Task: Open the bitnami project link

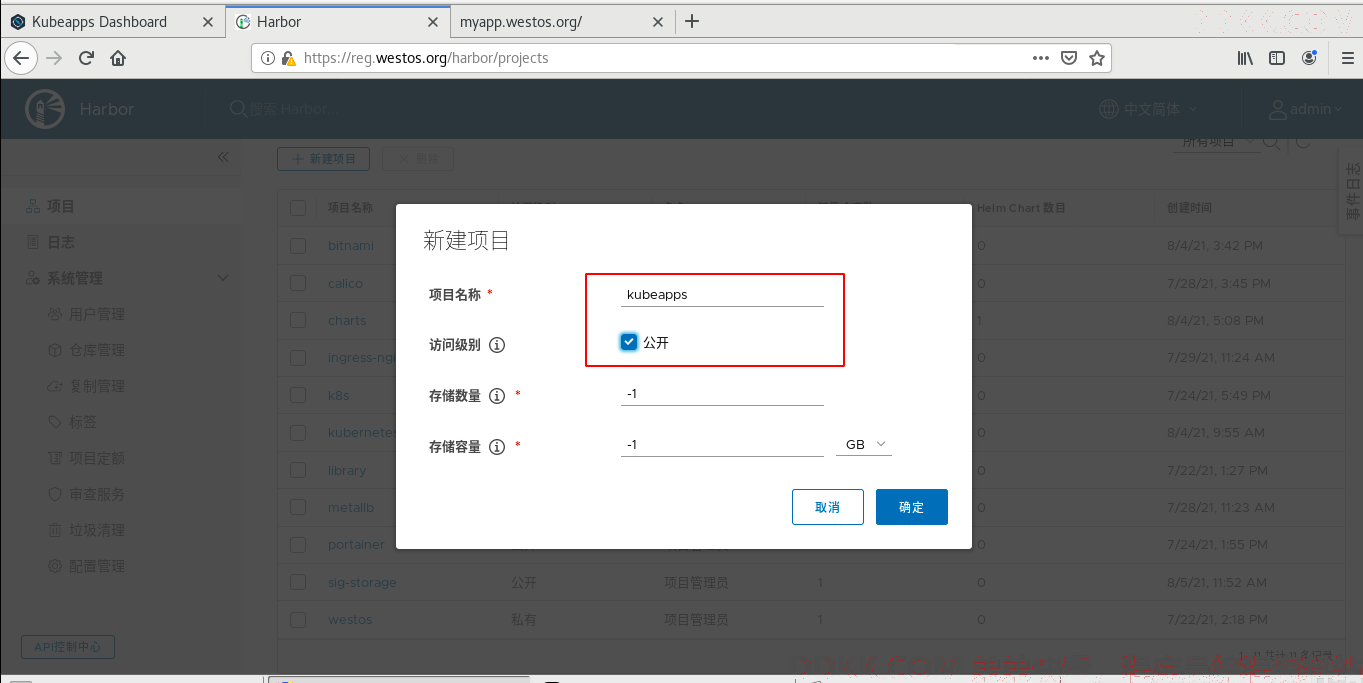Action: point(351,246)
